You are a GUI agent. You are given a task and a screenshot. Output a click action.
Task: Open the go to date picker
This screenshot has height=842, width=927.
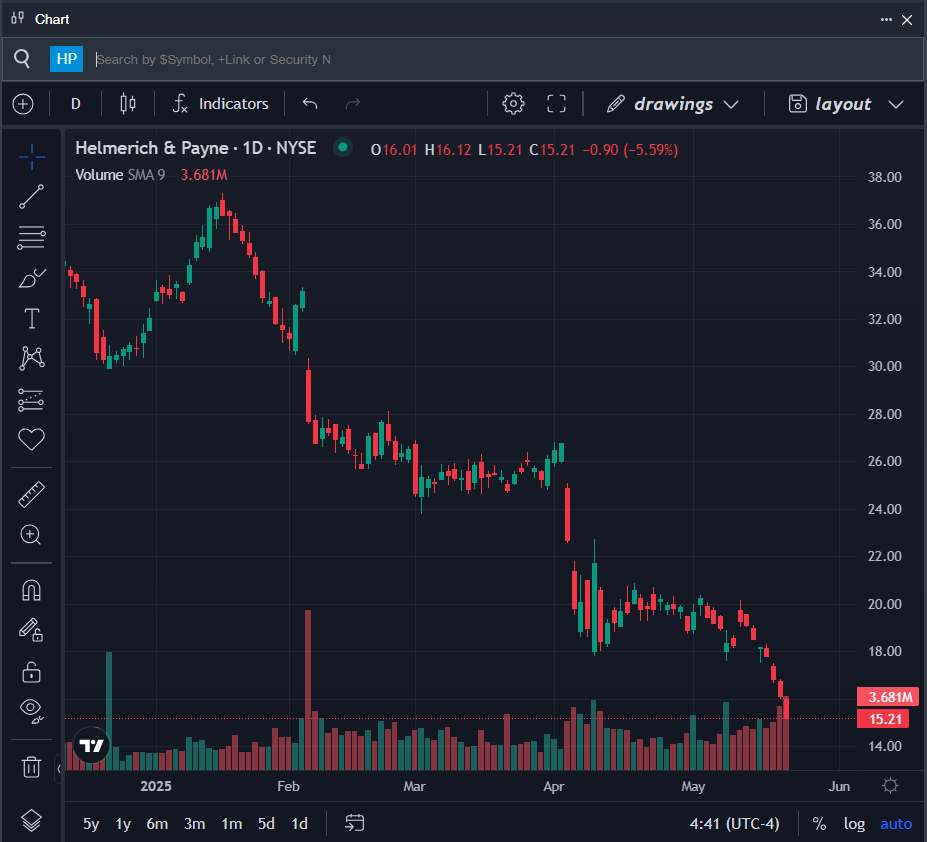coord(355,823)
